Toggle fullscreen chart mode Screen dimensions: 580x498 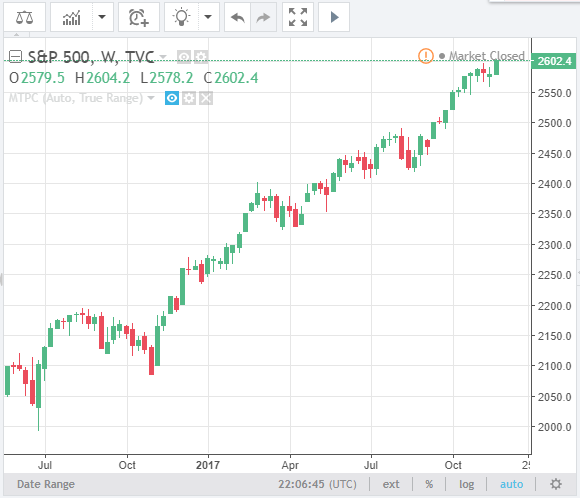[x=298, y=17]
